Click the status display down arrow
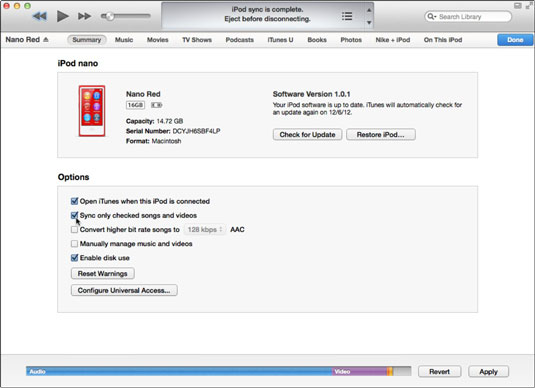 tap(369, 23)
